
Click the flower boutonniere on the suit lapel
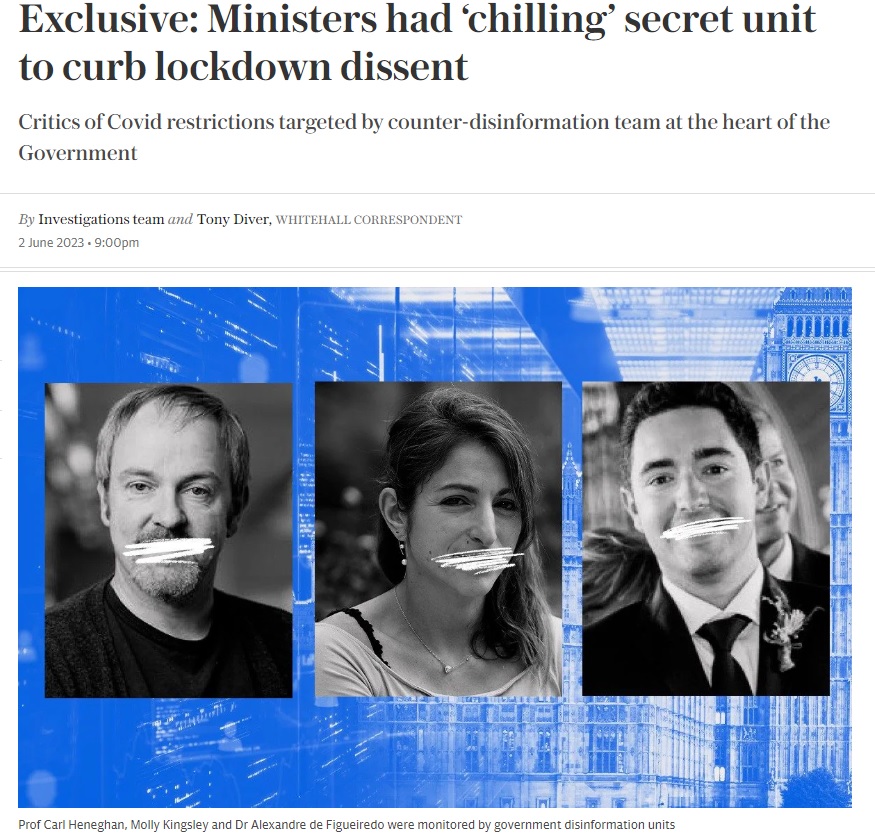(x=786, y=629)
